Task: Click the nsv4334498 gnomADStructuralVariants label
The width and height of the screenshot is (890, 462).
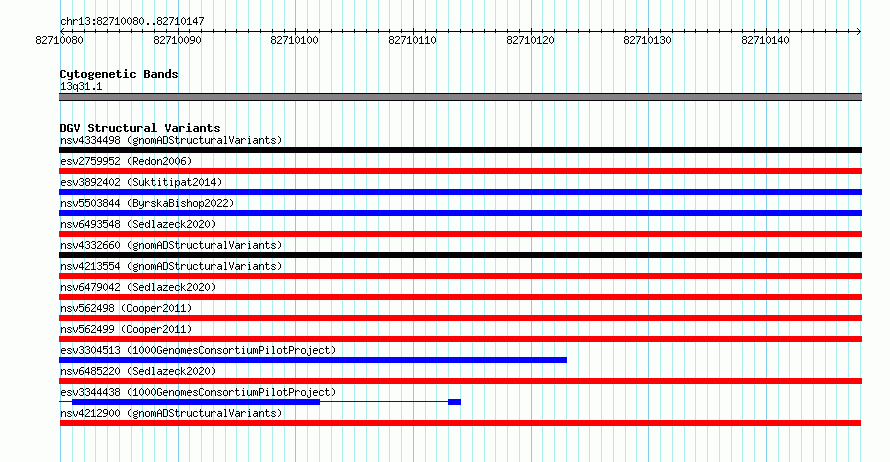Action: tap(171, 140)
